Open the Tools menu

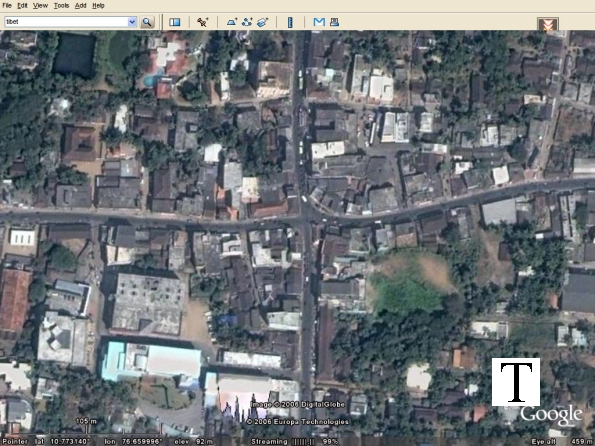click(61, 6)
